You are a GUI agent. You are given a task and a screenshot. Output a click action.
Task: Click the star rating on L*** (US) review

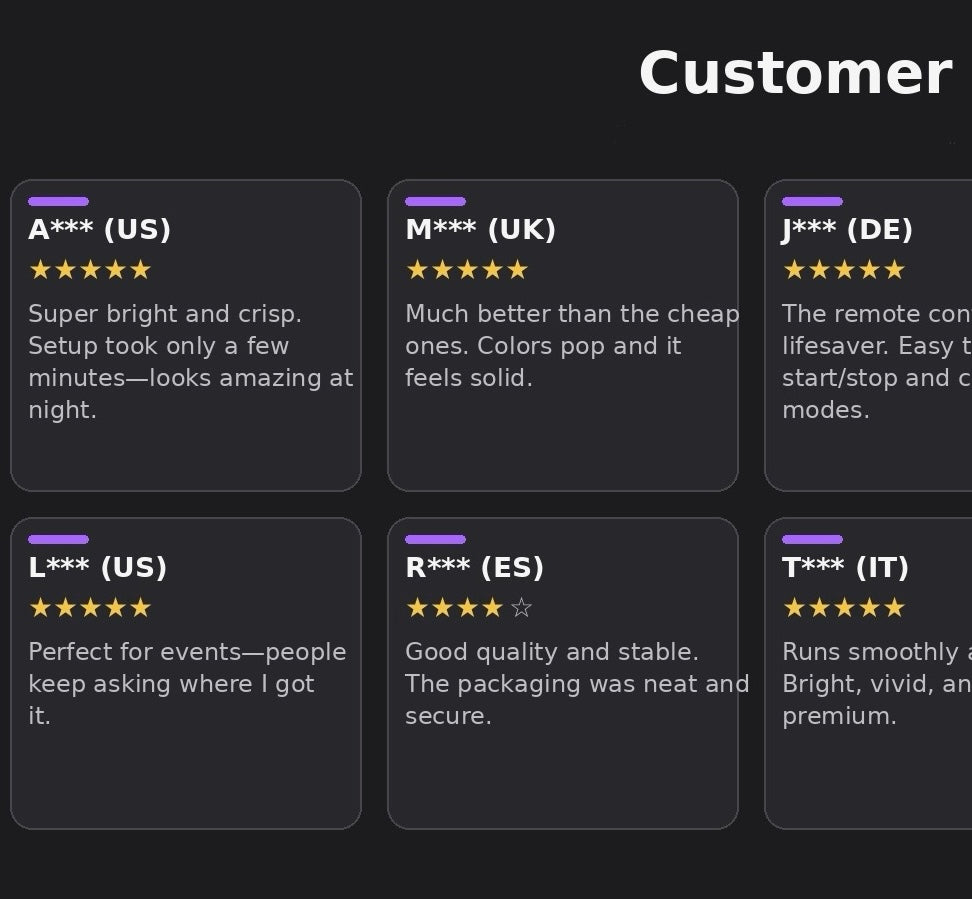90,608
